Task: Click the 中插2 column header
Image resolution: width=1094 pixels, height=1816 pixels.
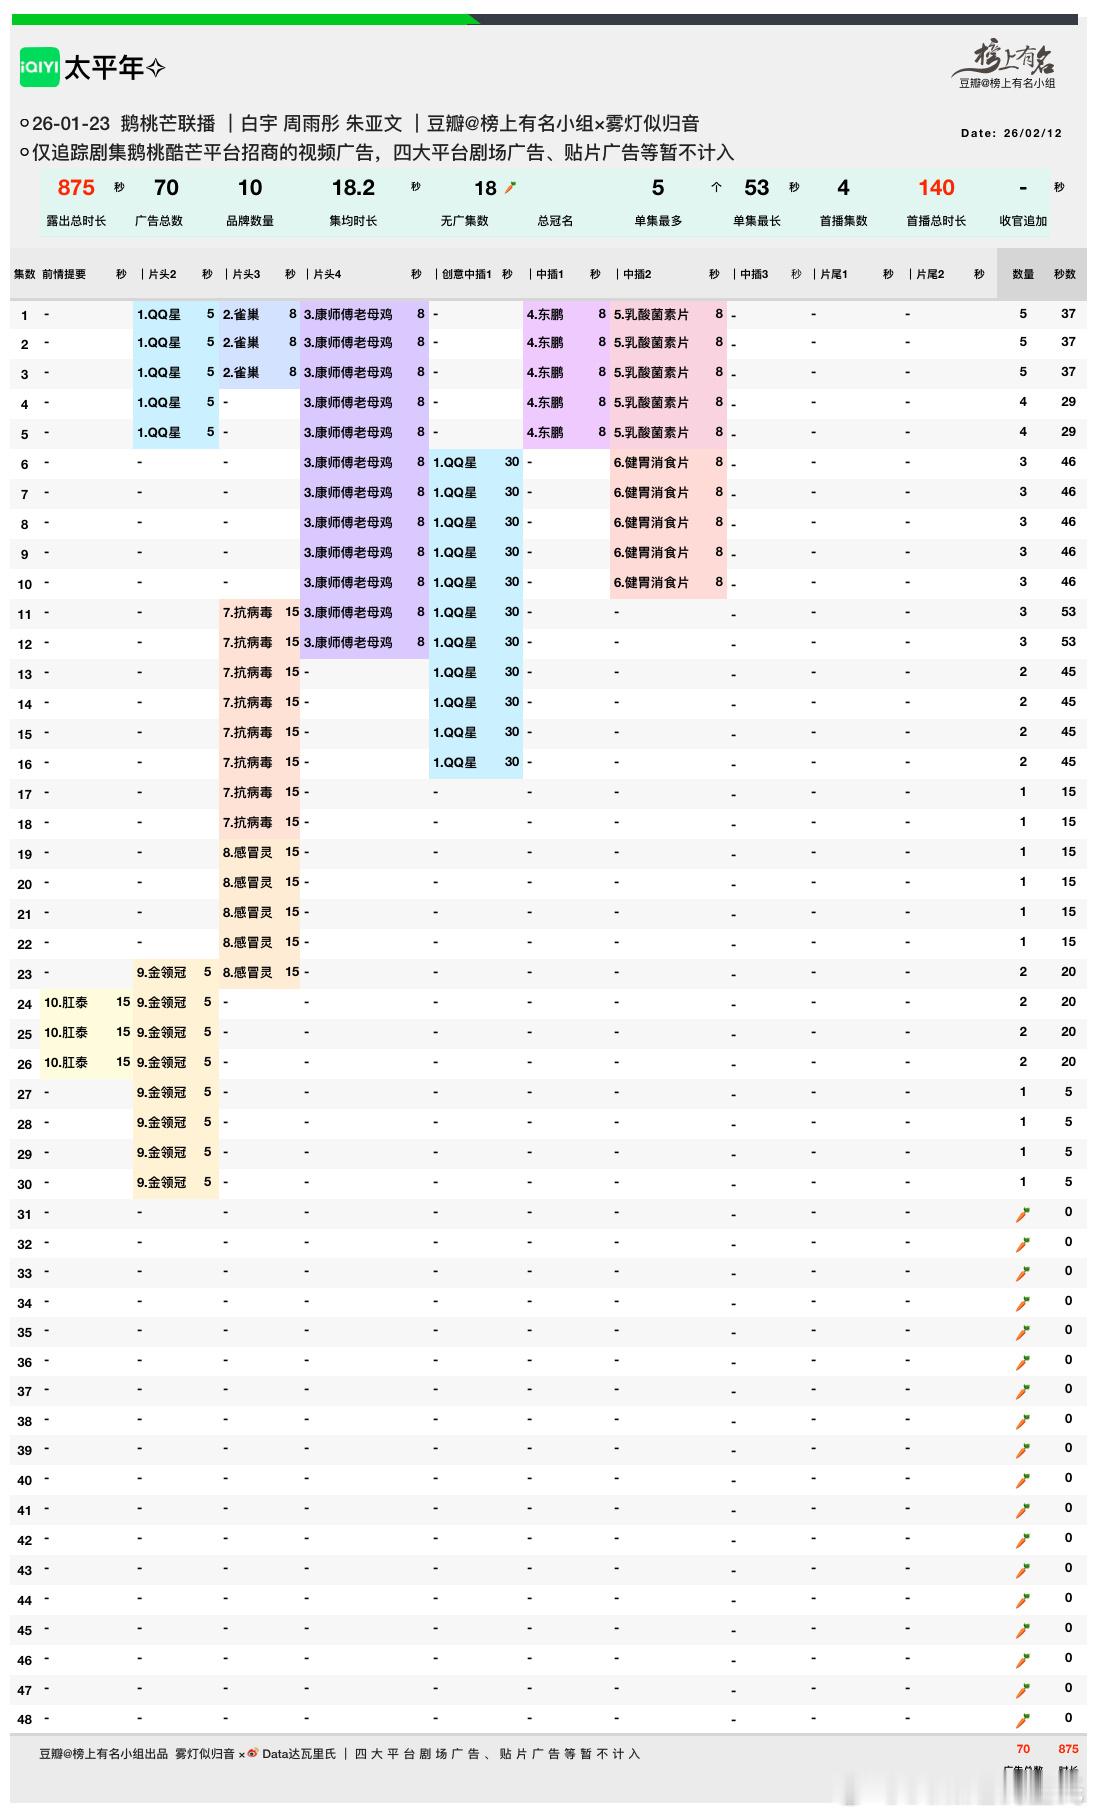Action: (637, 274)
